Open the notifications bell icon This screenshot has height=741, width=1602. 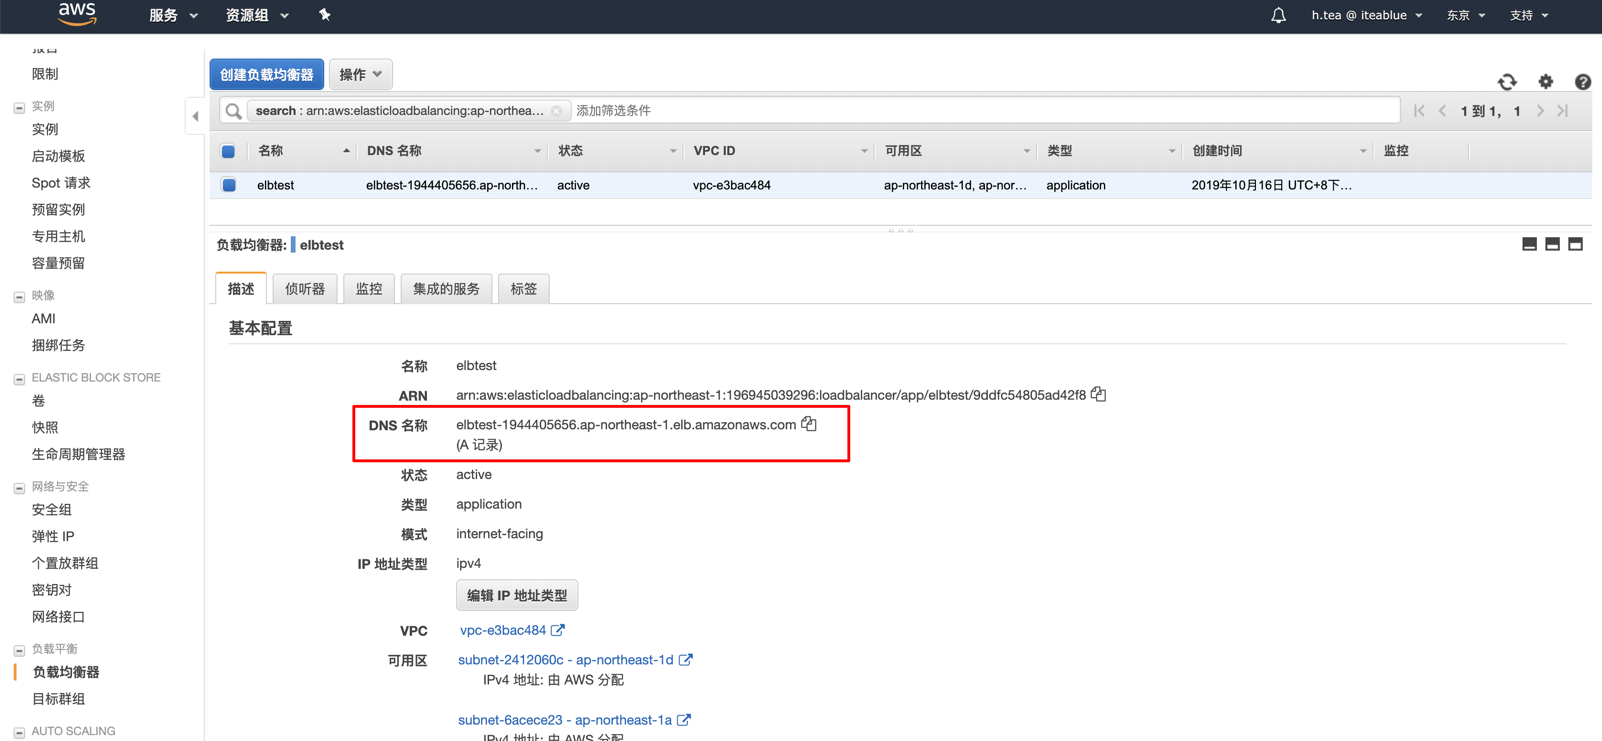[x=1278, y=15]
